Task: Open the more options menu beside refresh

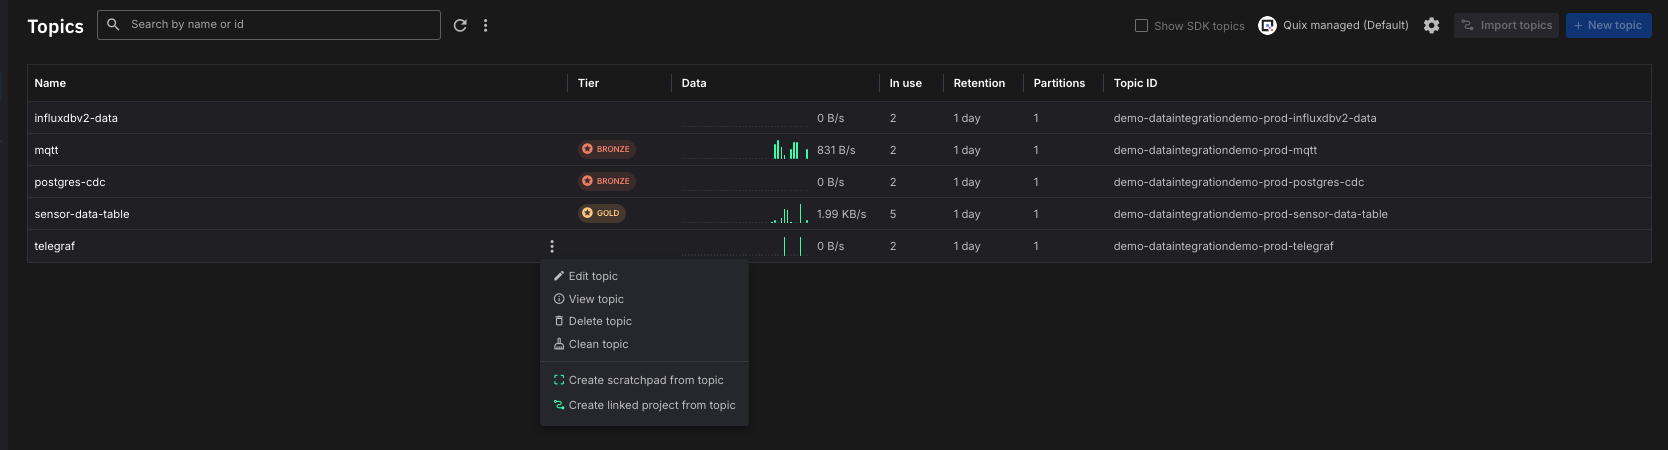Action: 486,25
